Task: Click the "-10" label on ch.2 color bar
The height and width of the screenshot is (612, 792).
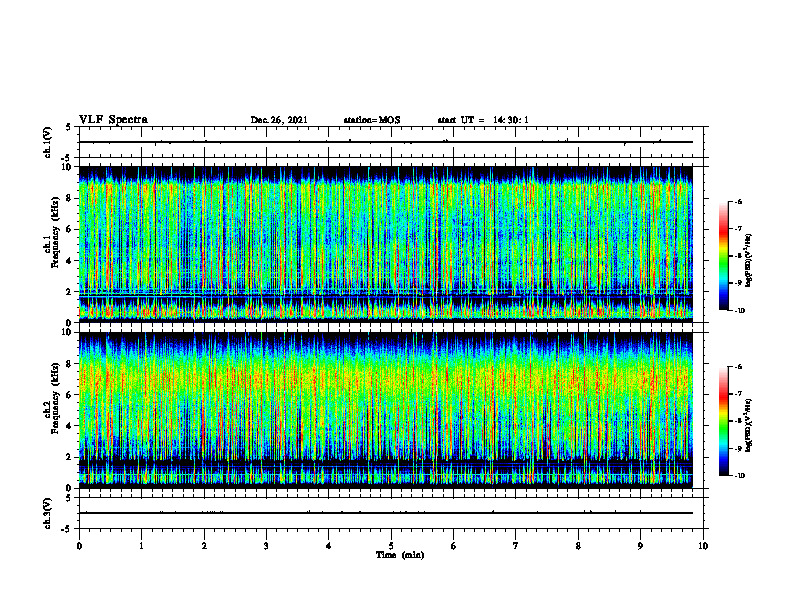Action: click(739, 476)
